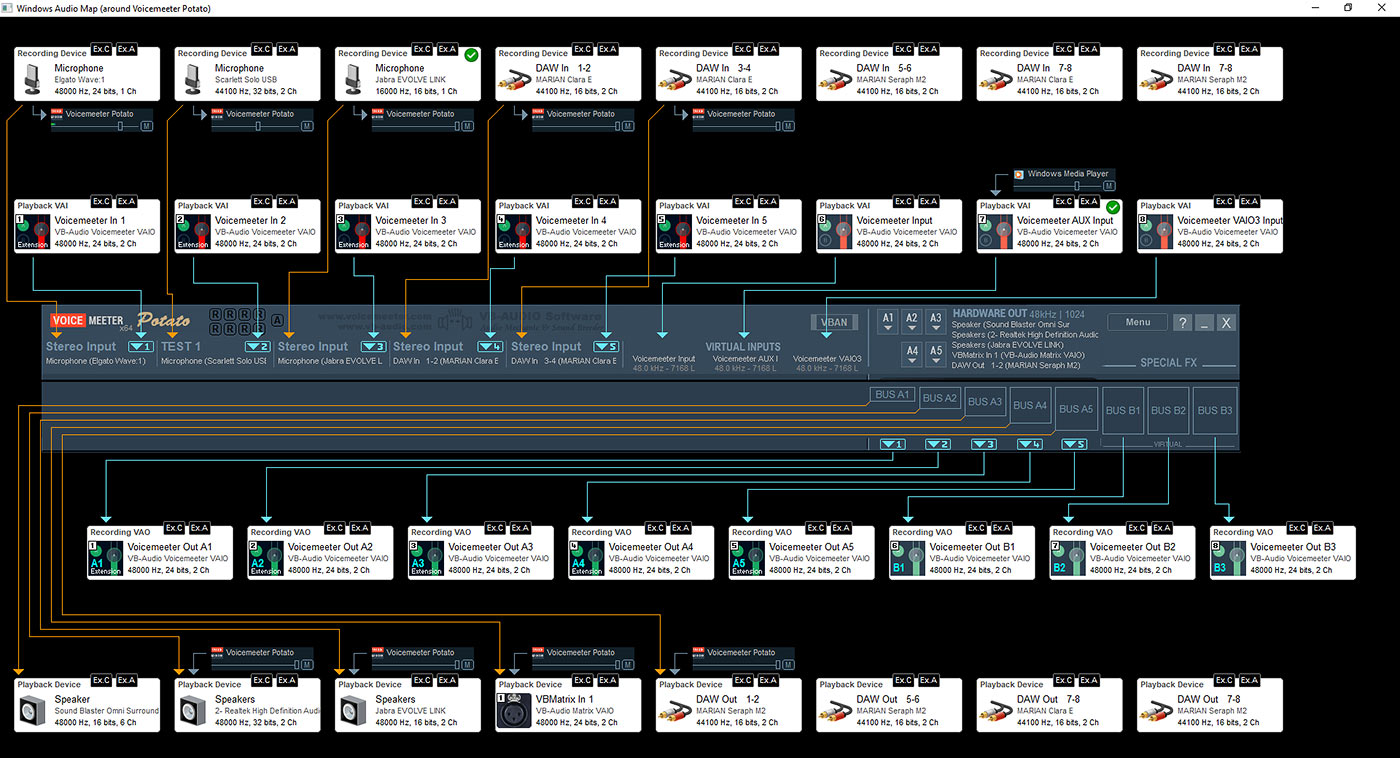The image size is (1400, 758).
Task: Select the BUS A1 tab
Action: (x=892, y=394)
